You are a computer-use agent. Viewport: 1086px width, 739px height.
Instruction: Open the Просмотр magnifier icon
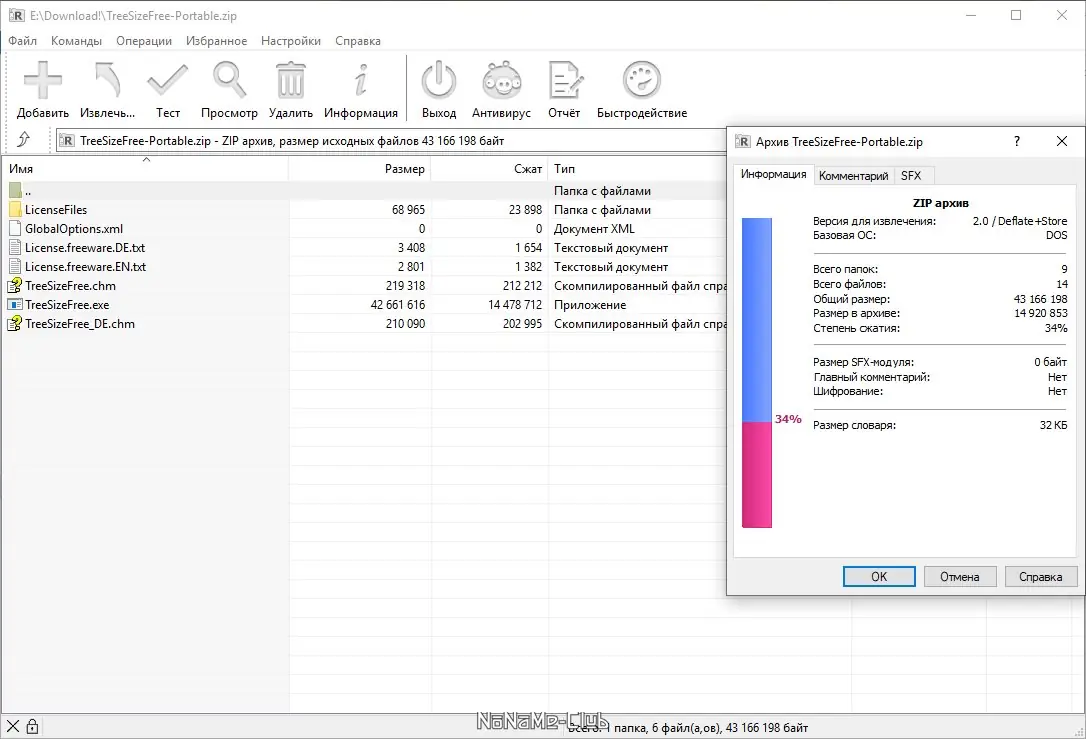coord(229,80)
